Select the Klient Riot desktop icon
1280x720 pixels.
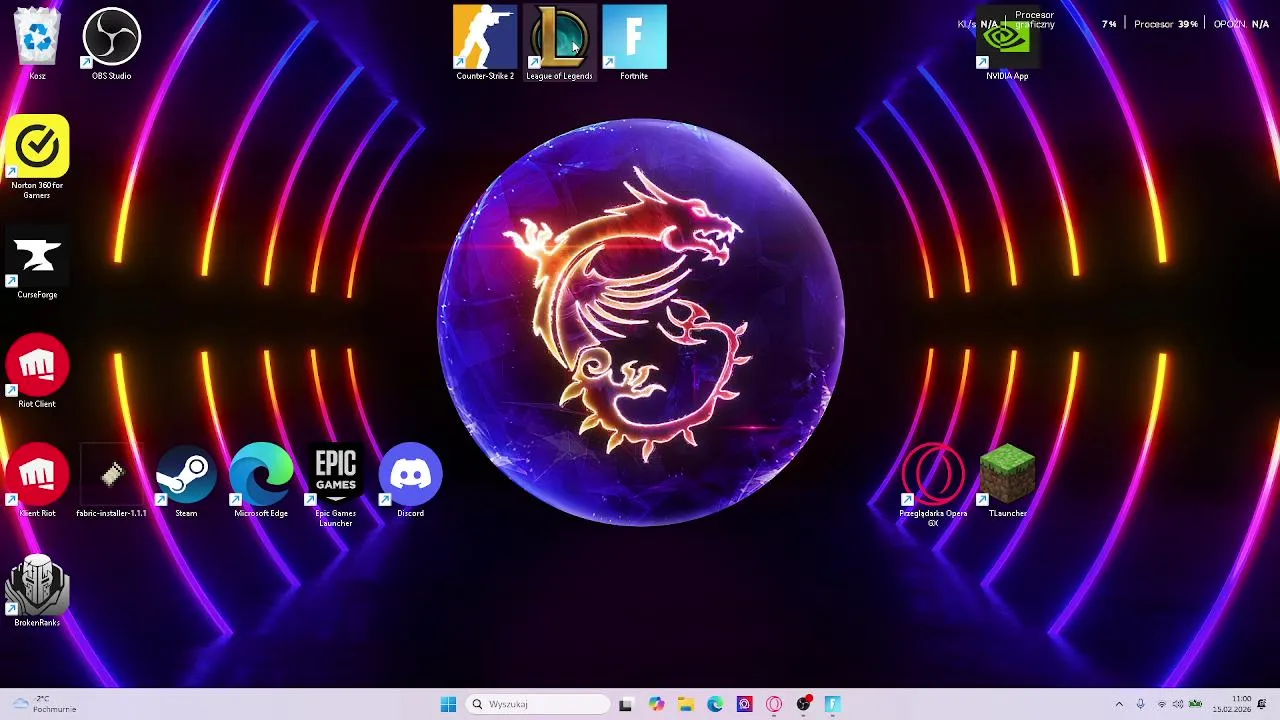(x=37, y=480)
